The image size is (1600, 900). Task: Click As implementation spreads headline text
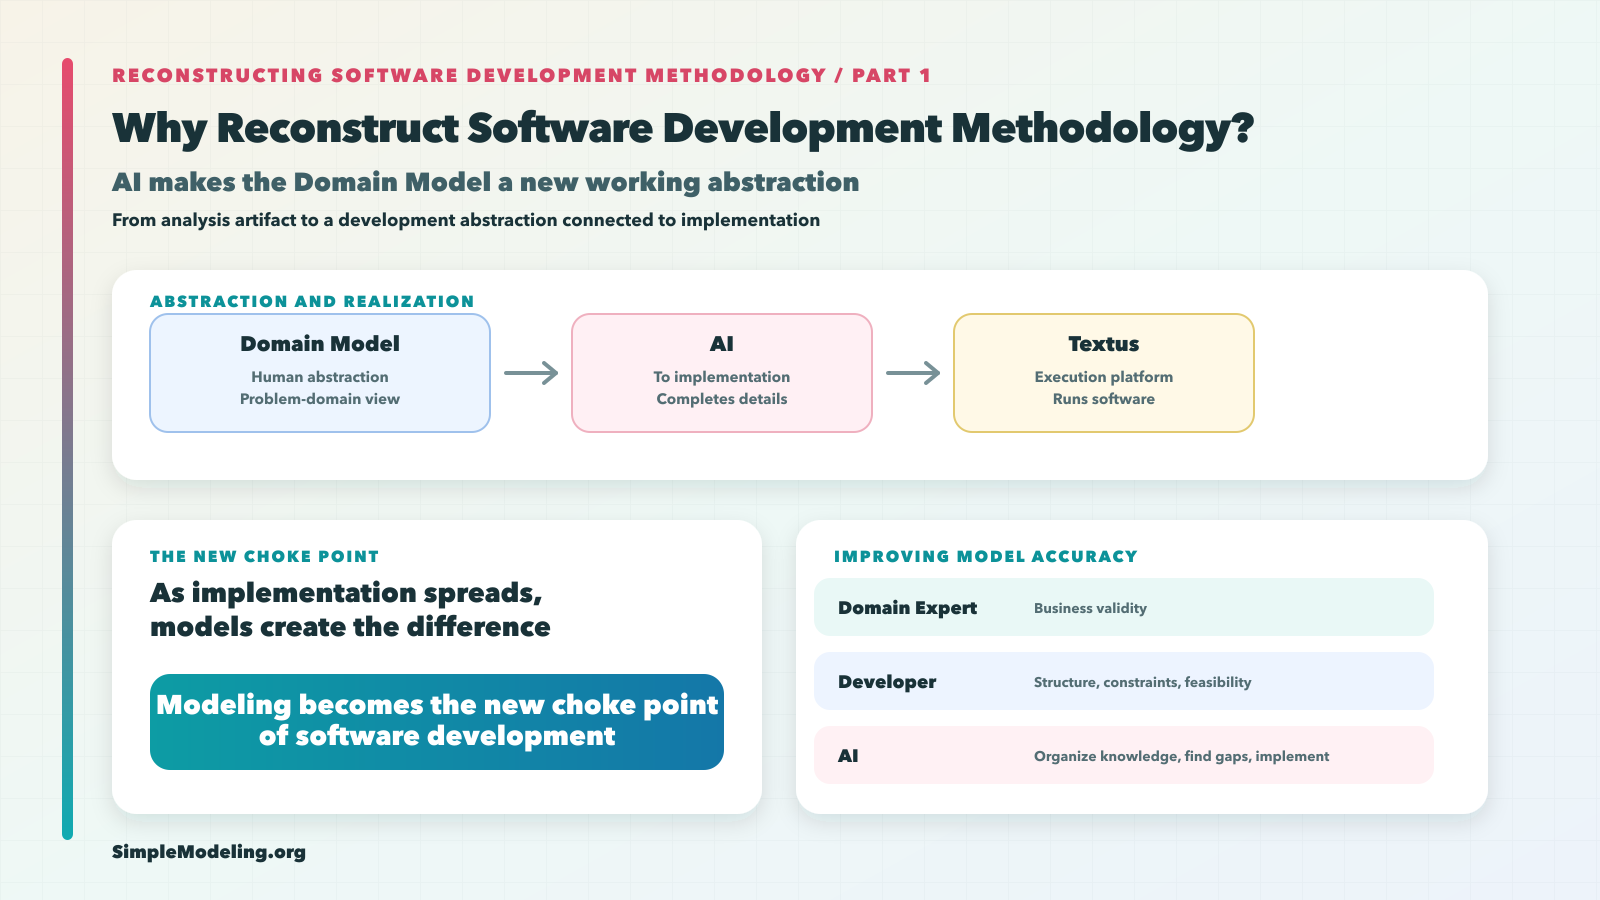pyautogui.click(x=350, y=610)
